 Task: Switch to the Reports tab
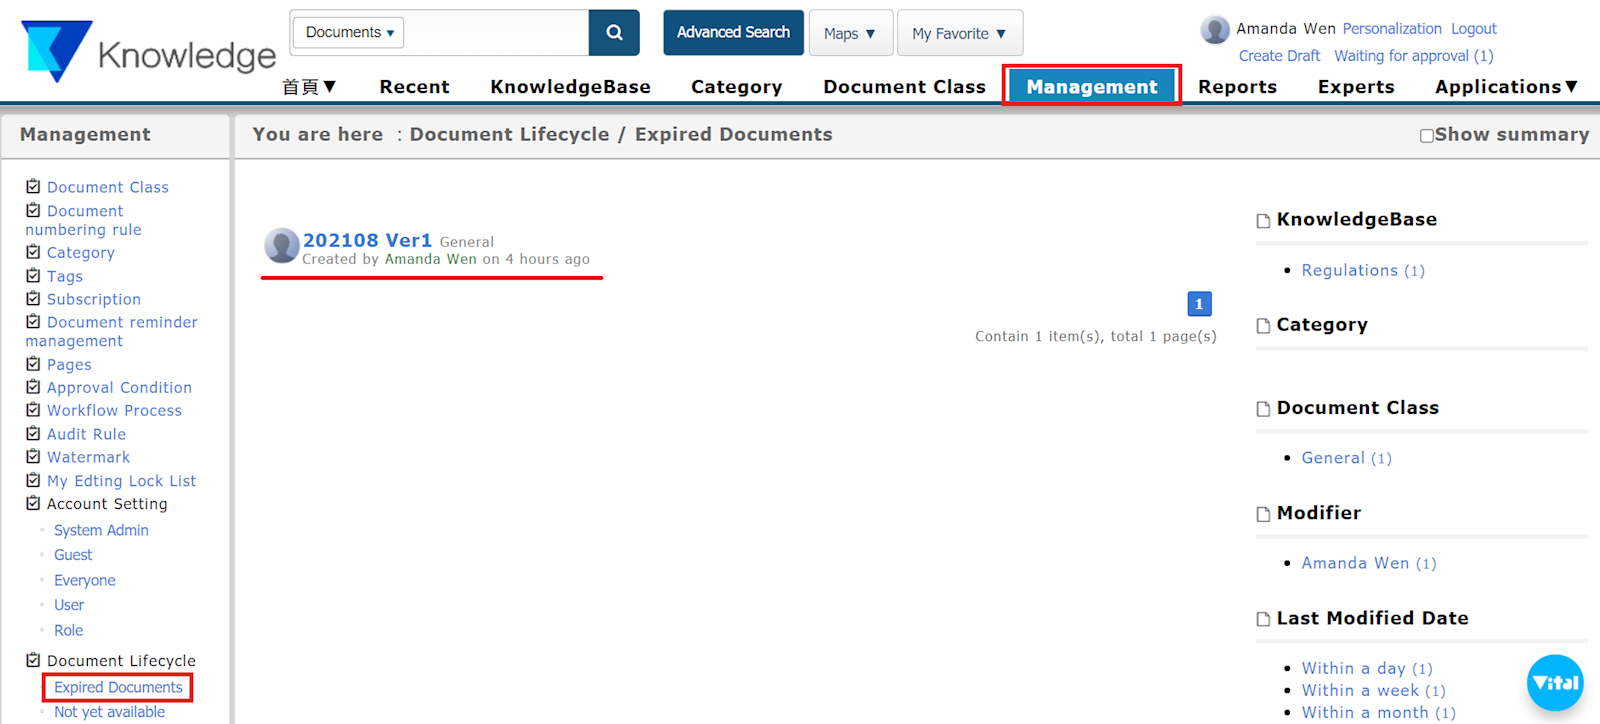coord(1237,87)
